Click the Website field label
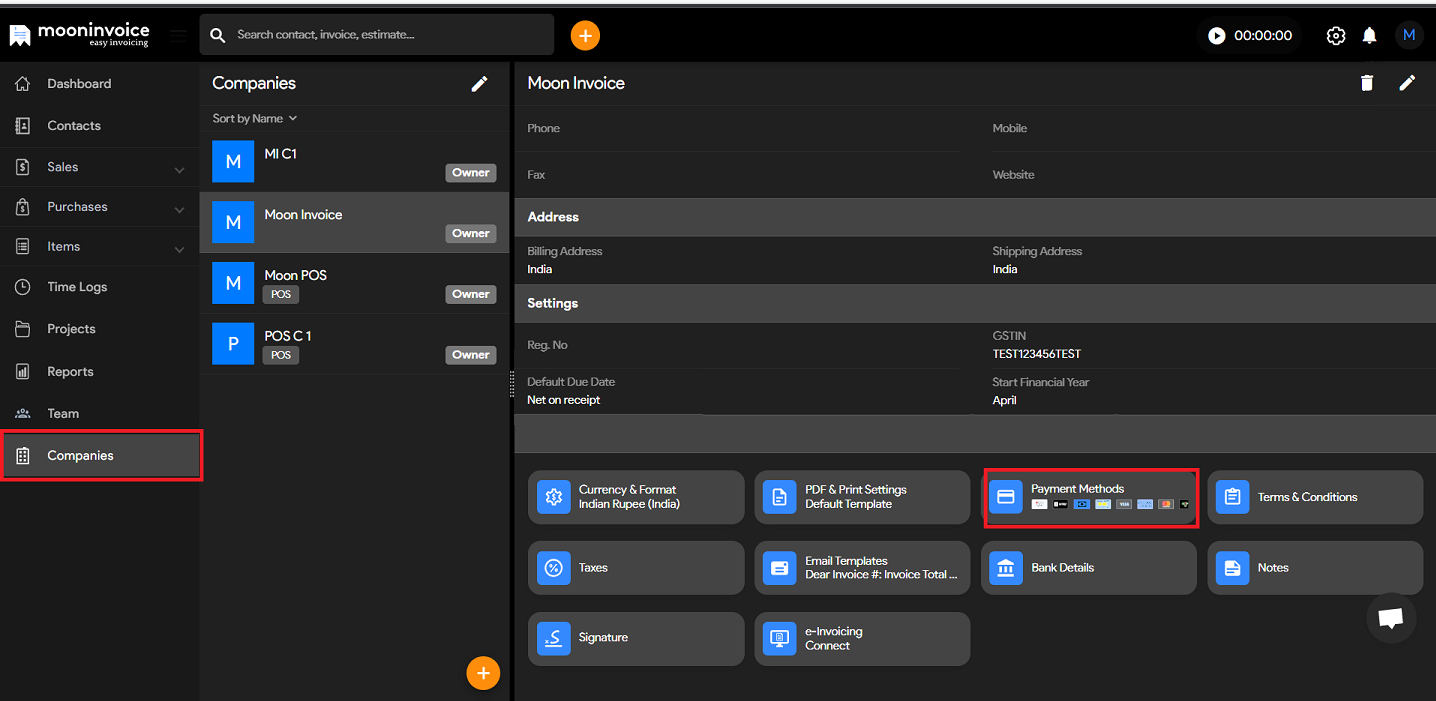 click(1013, 175)
